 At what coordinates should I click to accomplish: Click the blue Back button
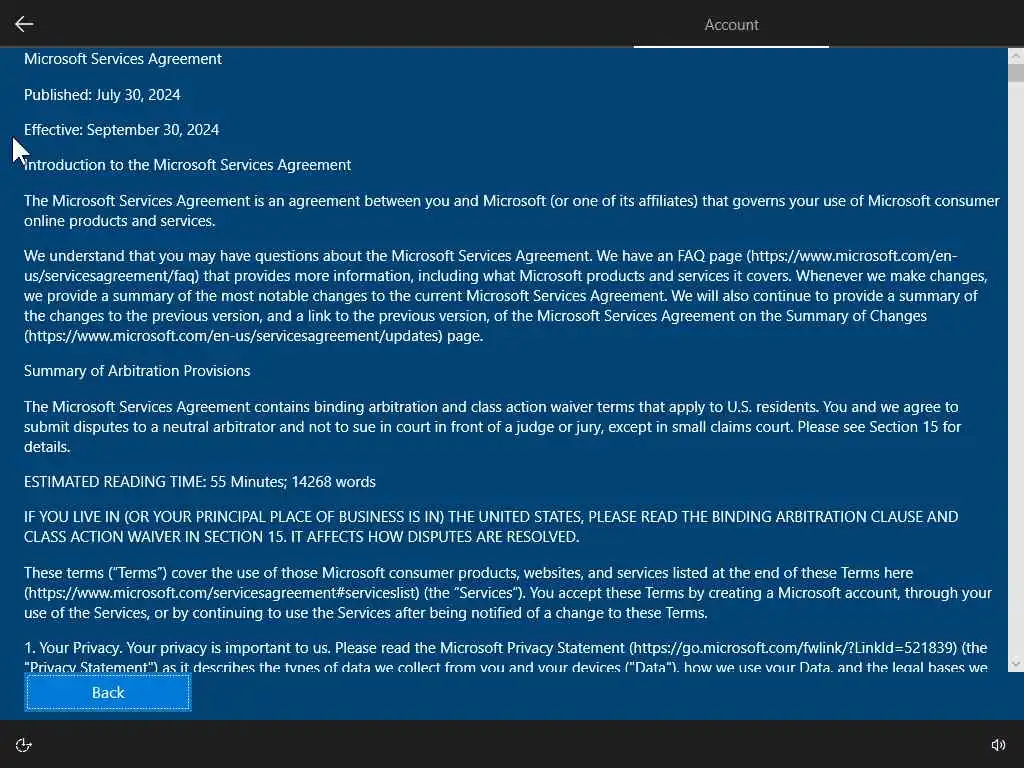(108, 692)
